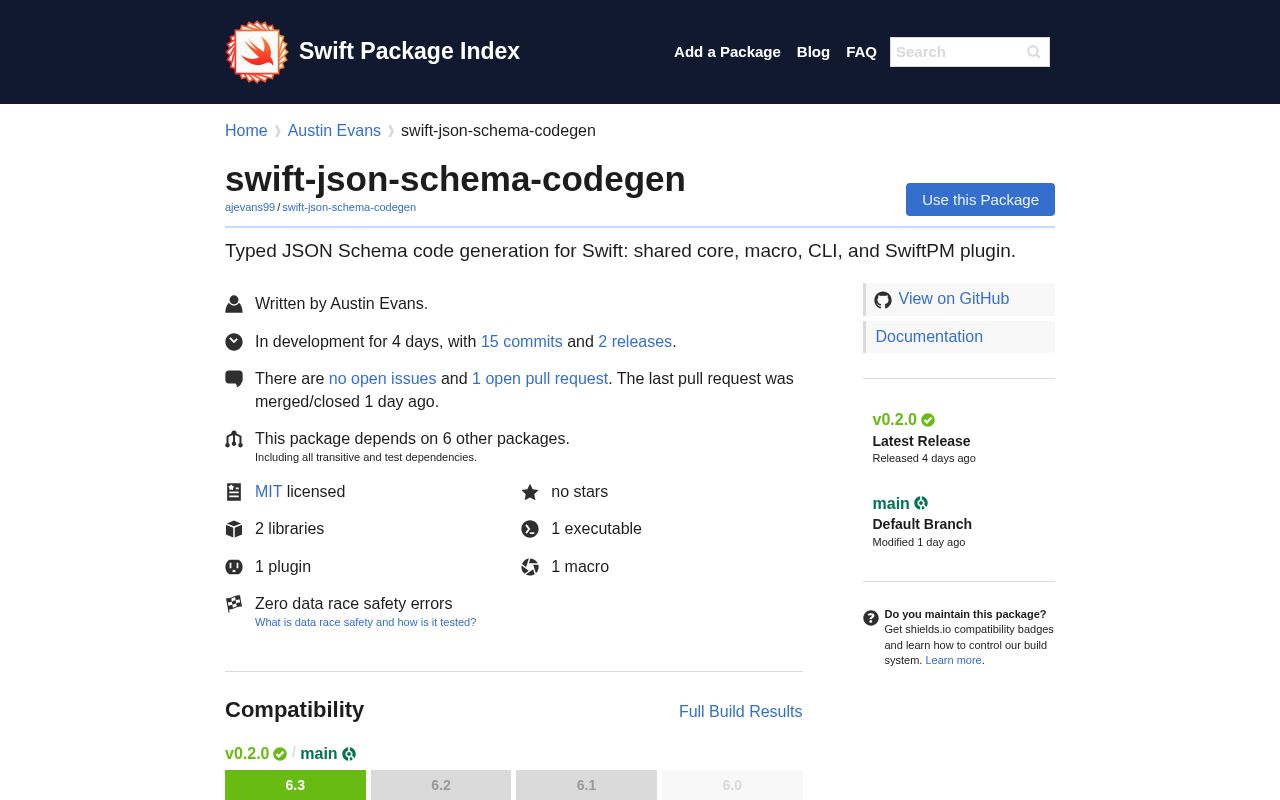Click the green 6.3 compatibility cell
This screenshot has height=800, width=1280.
(x=295, y=785)
